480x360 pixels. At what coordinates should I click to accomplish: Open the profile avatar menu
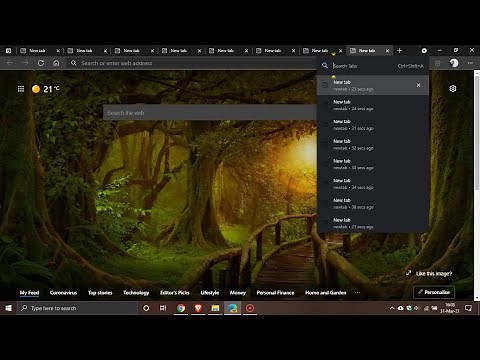click(454, 63)
